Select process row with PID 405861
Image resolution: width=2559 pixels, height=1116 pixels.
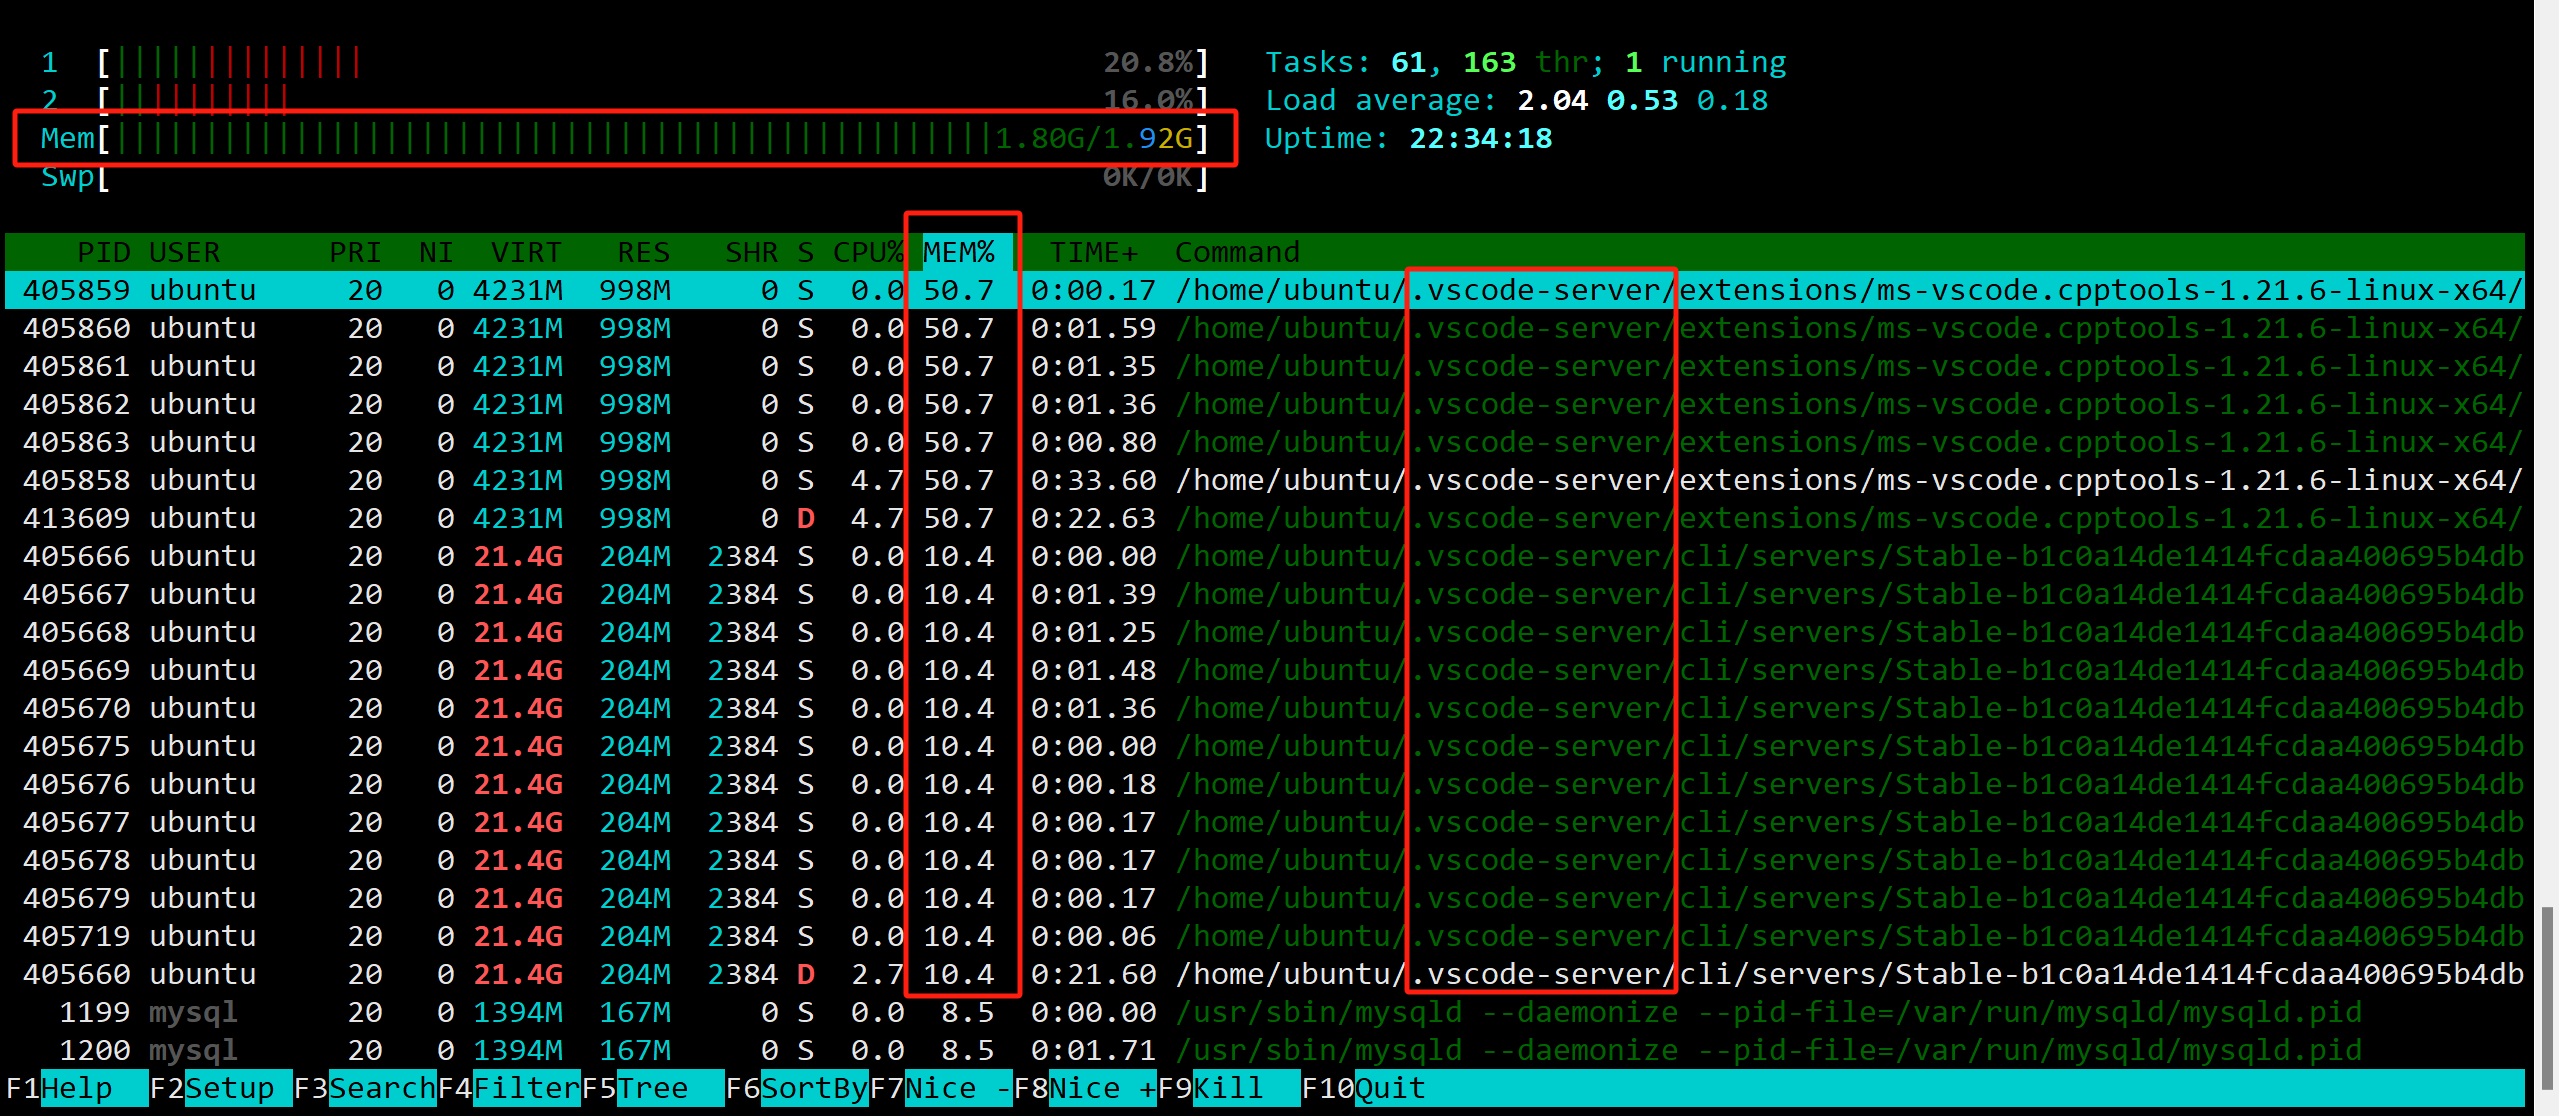point(1265,366)
